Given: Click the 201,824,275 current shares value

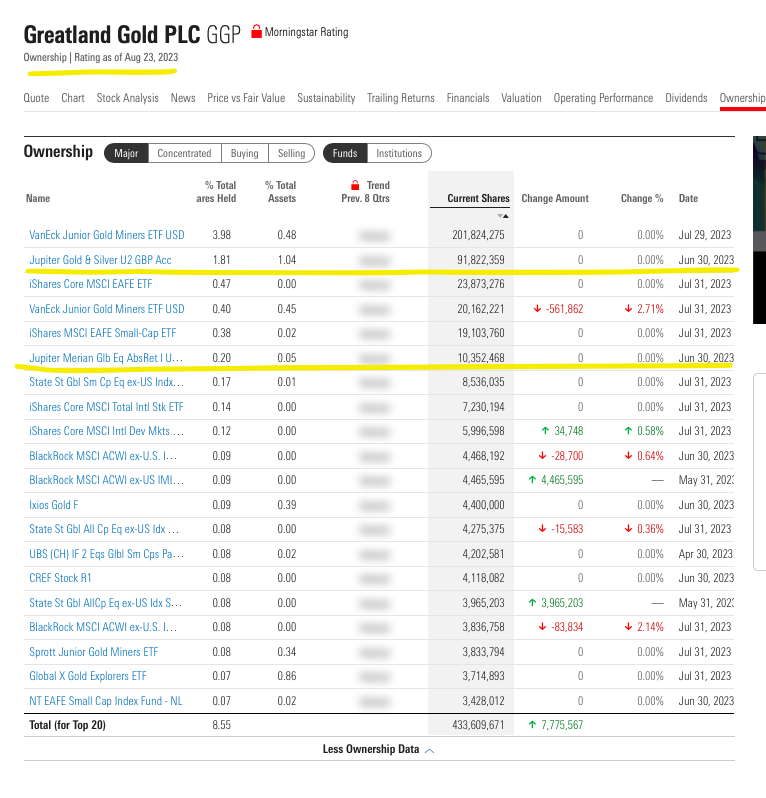Looking at the screenshot, I should (x=478, y=235).
